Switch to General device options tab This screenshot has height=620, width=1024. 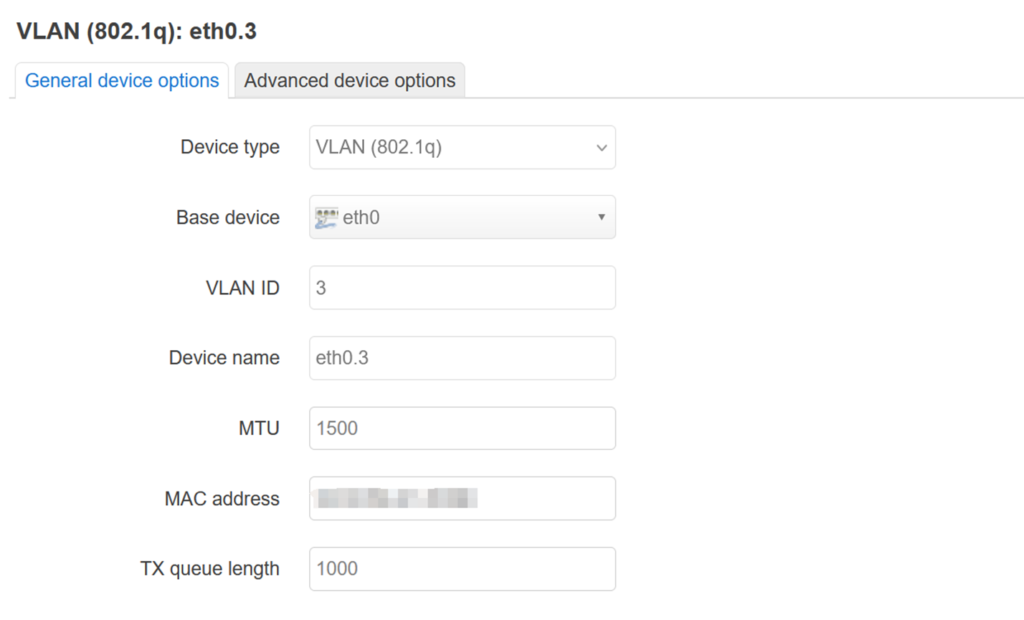[122, 81]
